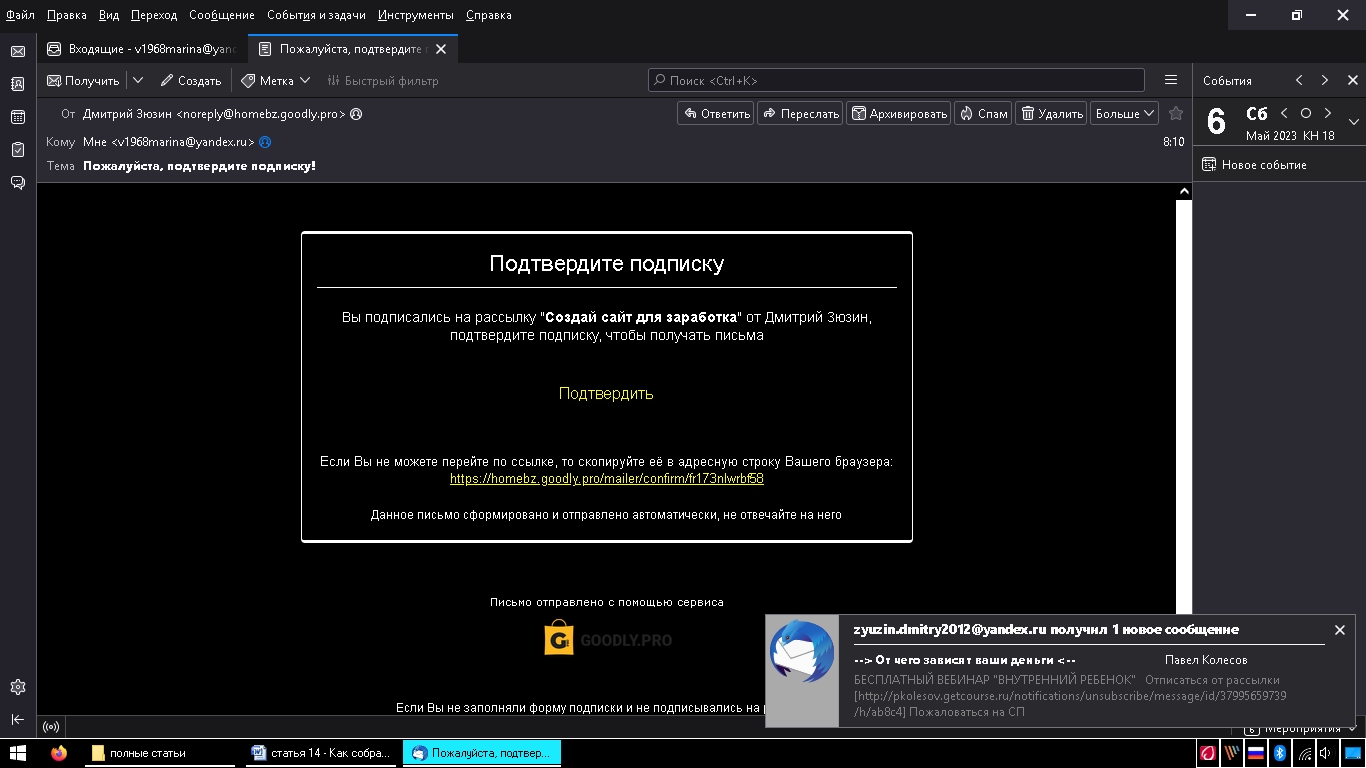Open the Chat sidebar icon
Image resolution: width=1366 pixels, height=768 pixels.
[x=17, y=182]
